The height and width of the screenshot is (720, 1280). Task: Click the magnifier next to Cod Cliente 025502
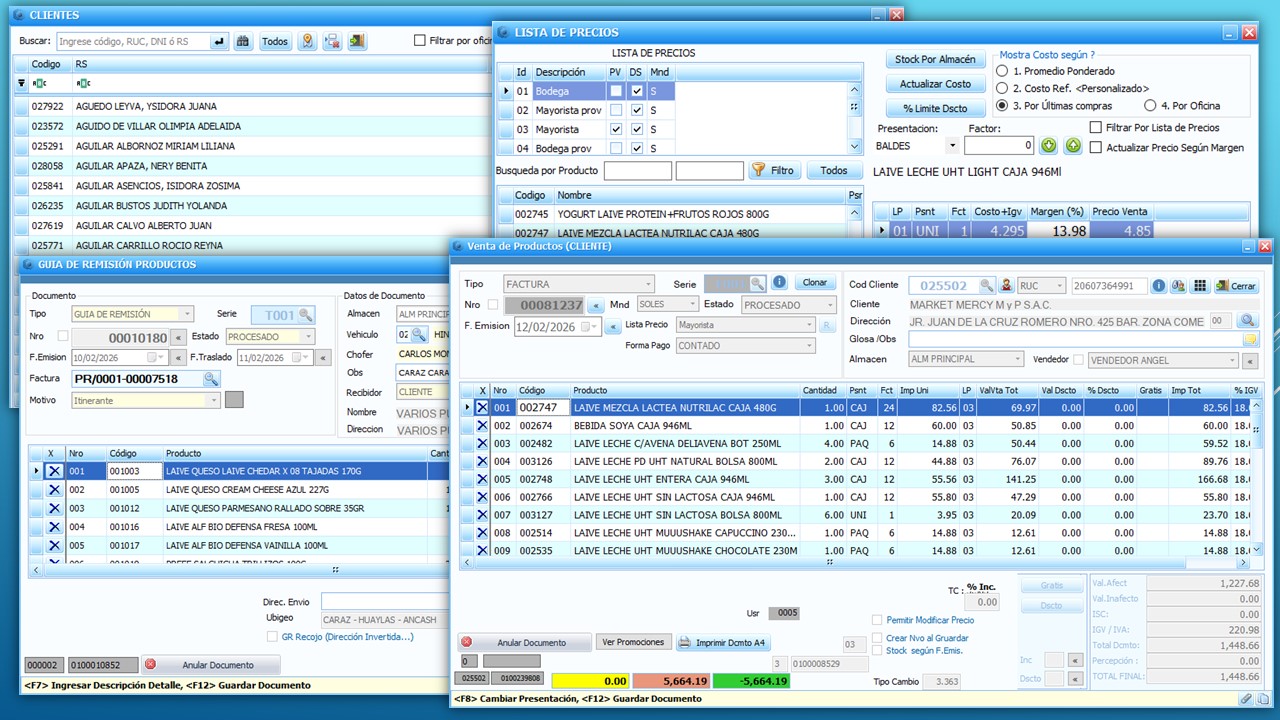tap(986, 286)
